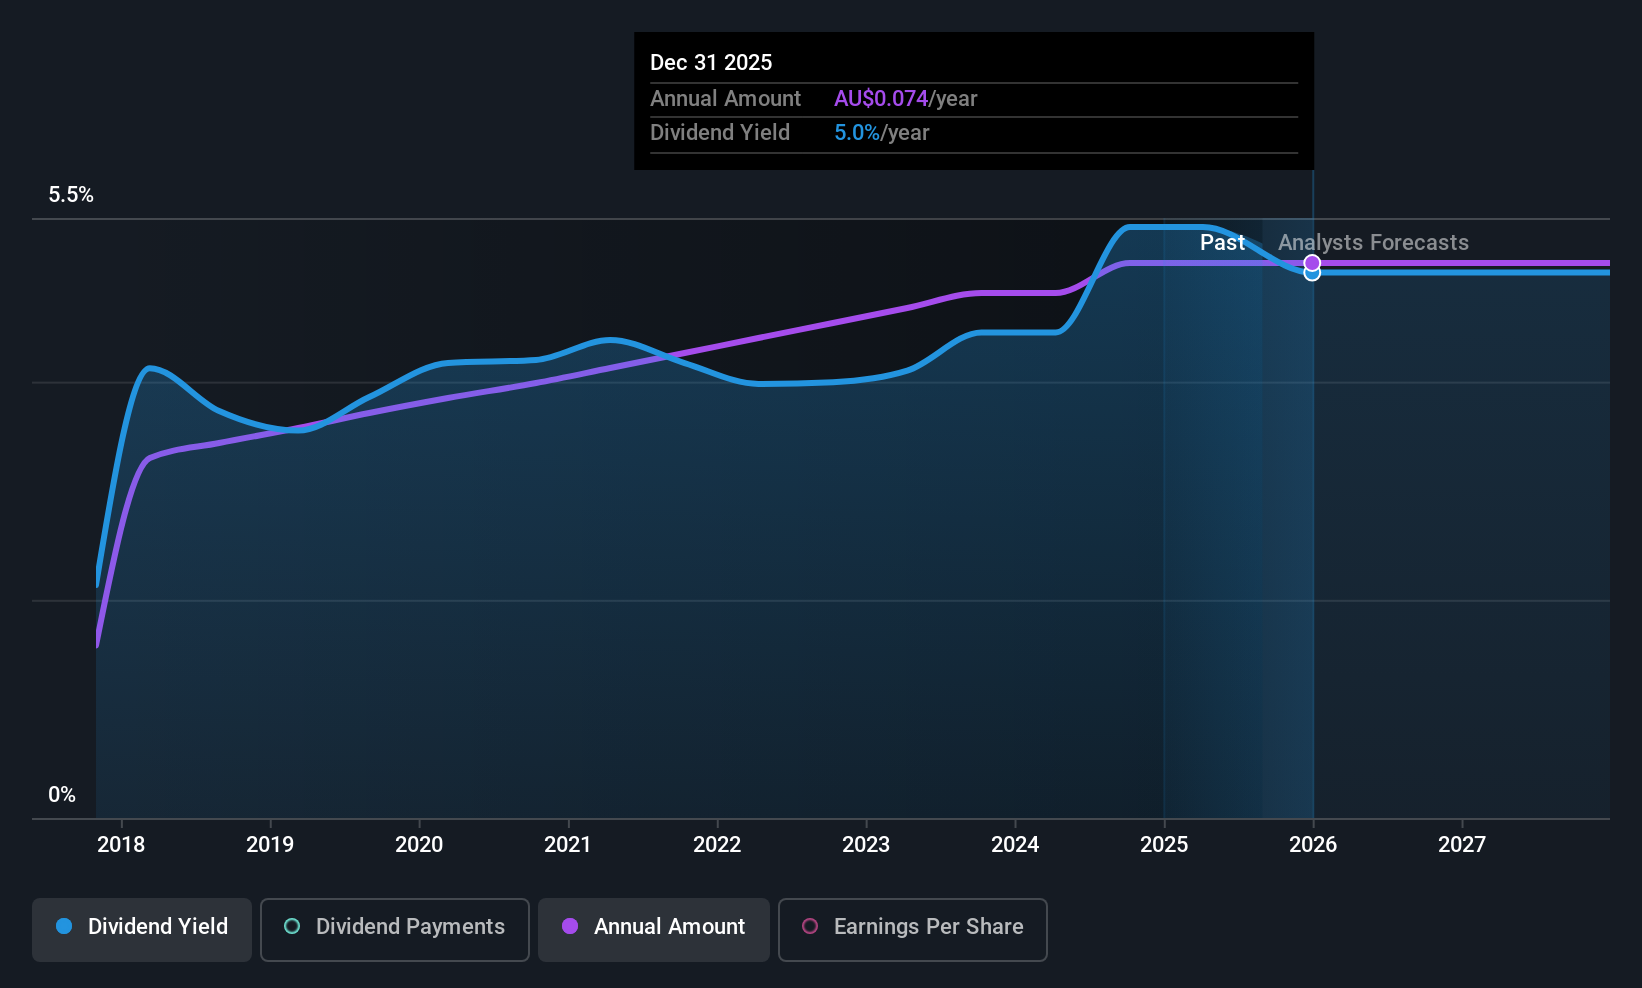Click the 0% y-axis label
The width and height of the screenshot is (1642, 988).
(62, 795)
